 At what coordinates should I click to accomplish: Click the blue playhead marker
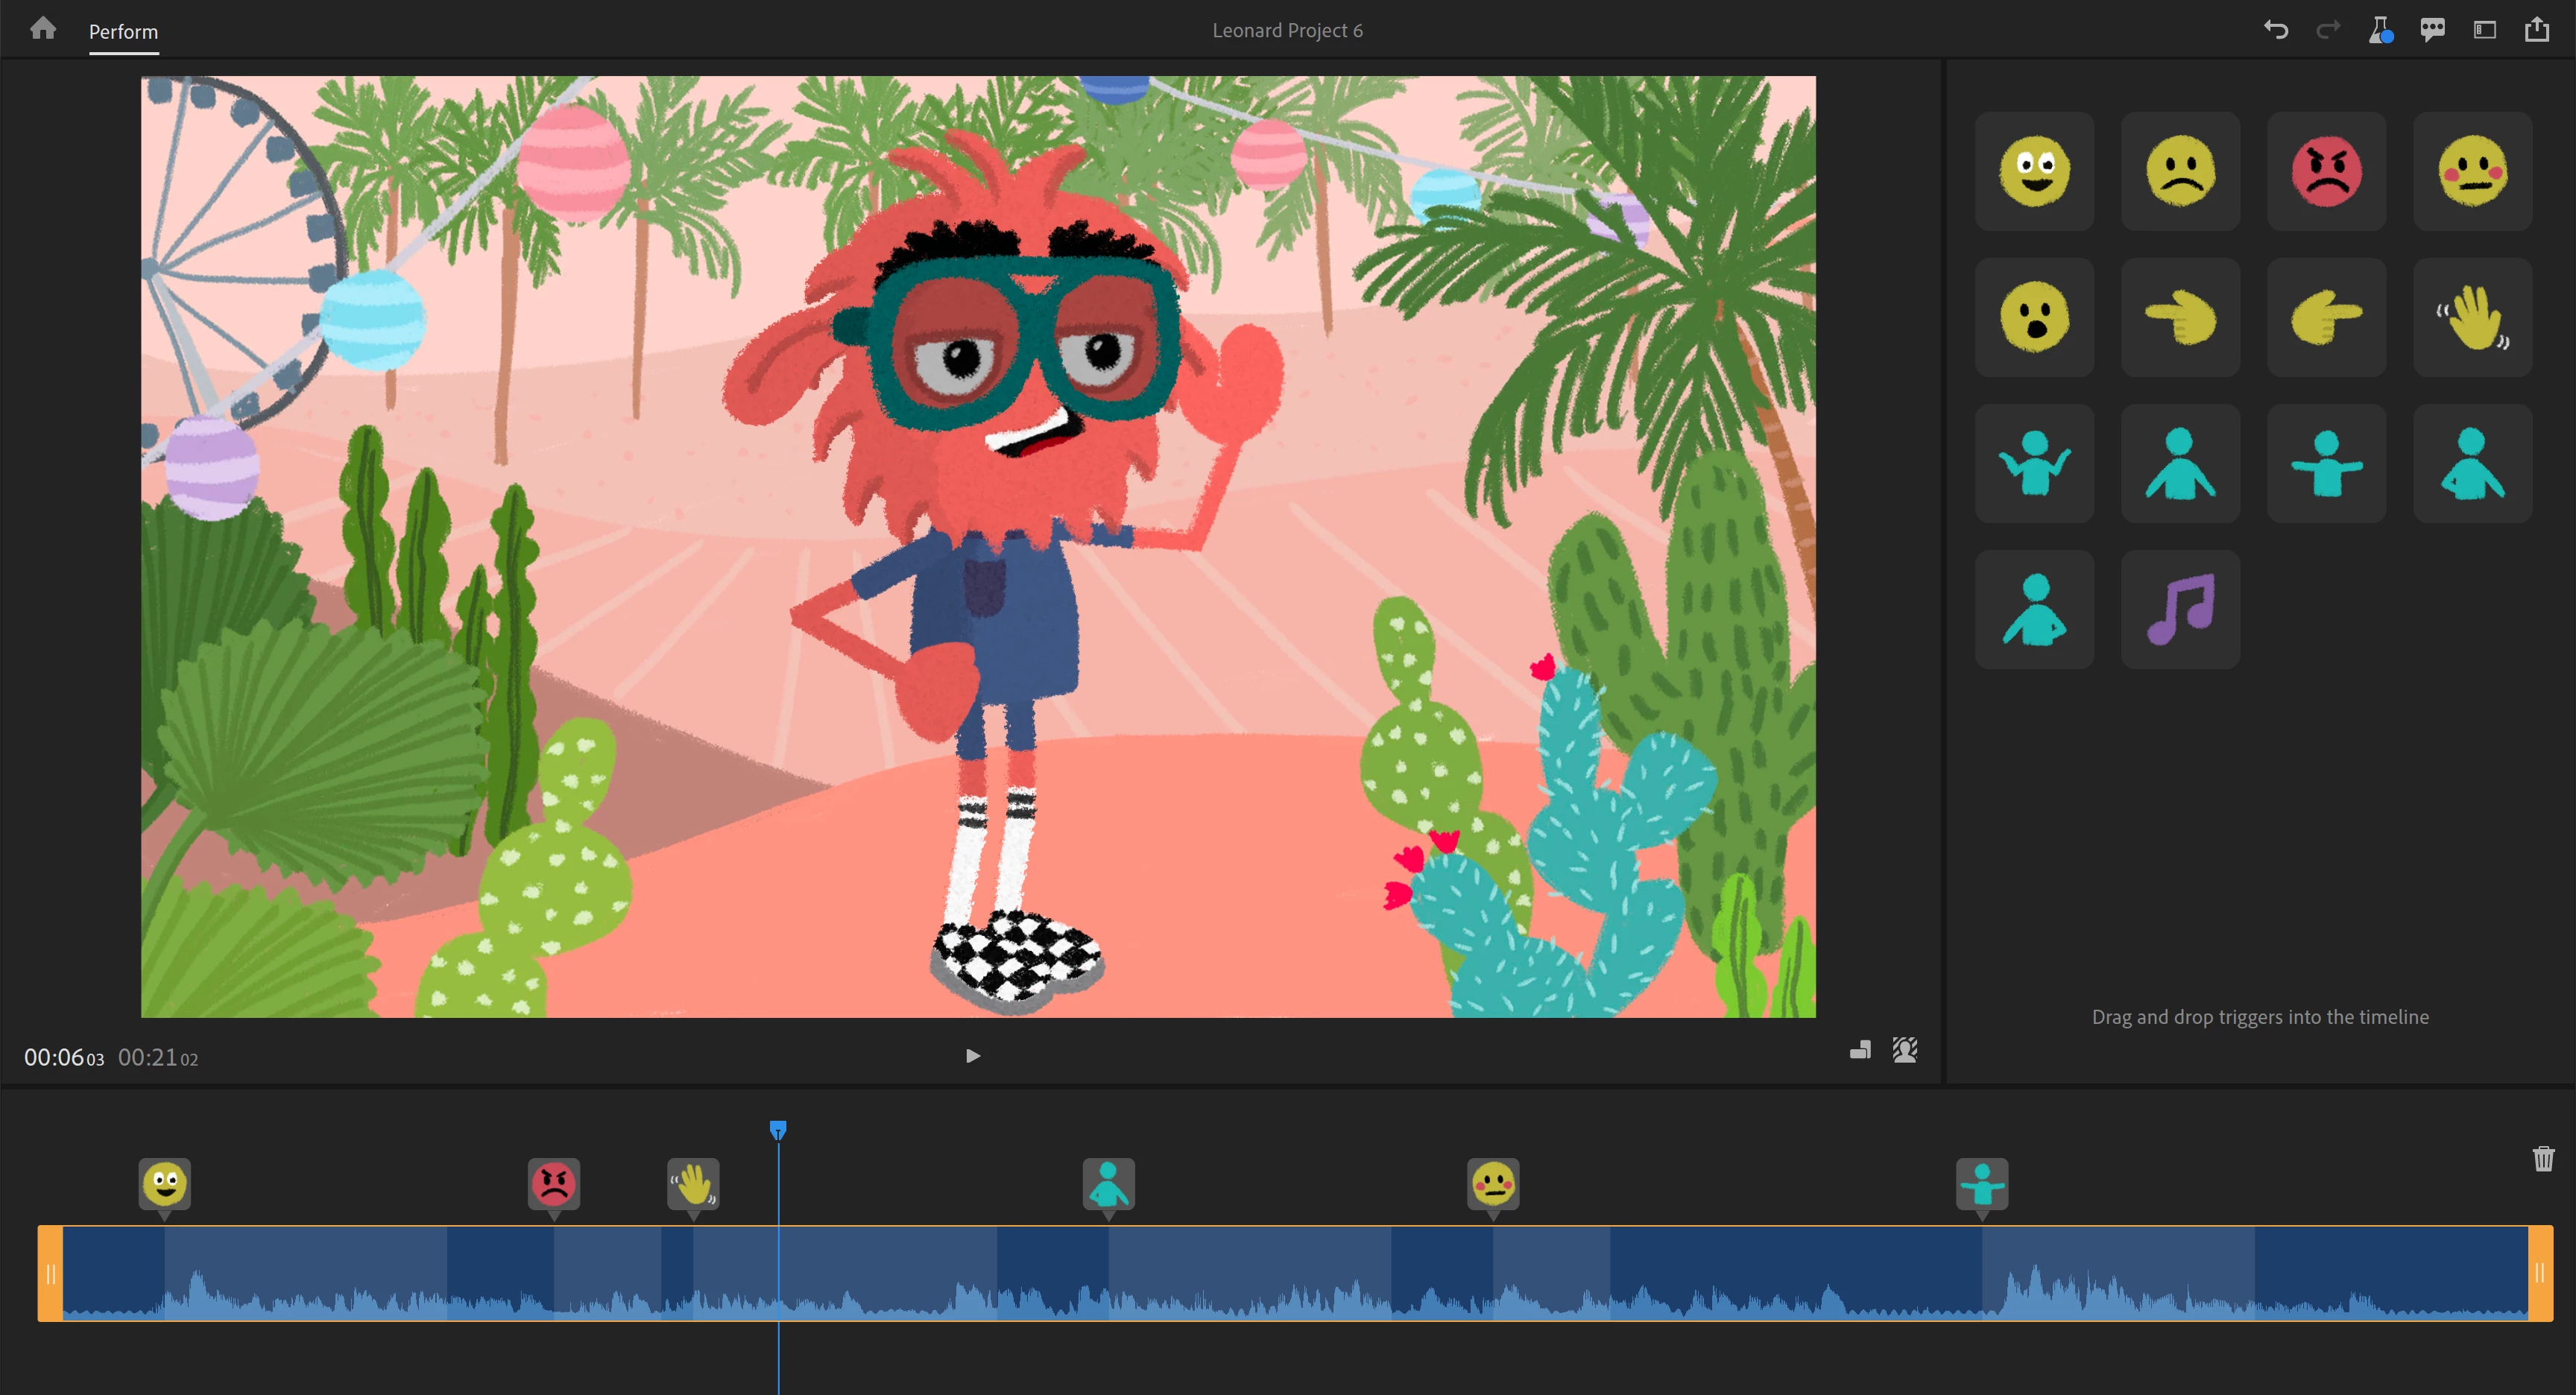pos(778,1130)
